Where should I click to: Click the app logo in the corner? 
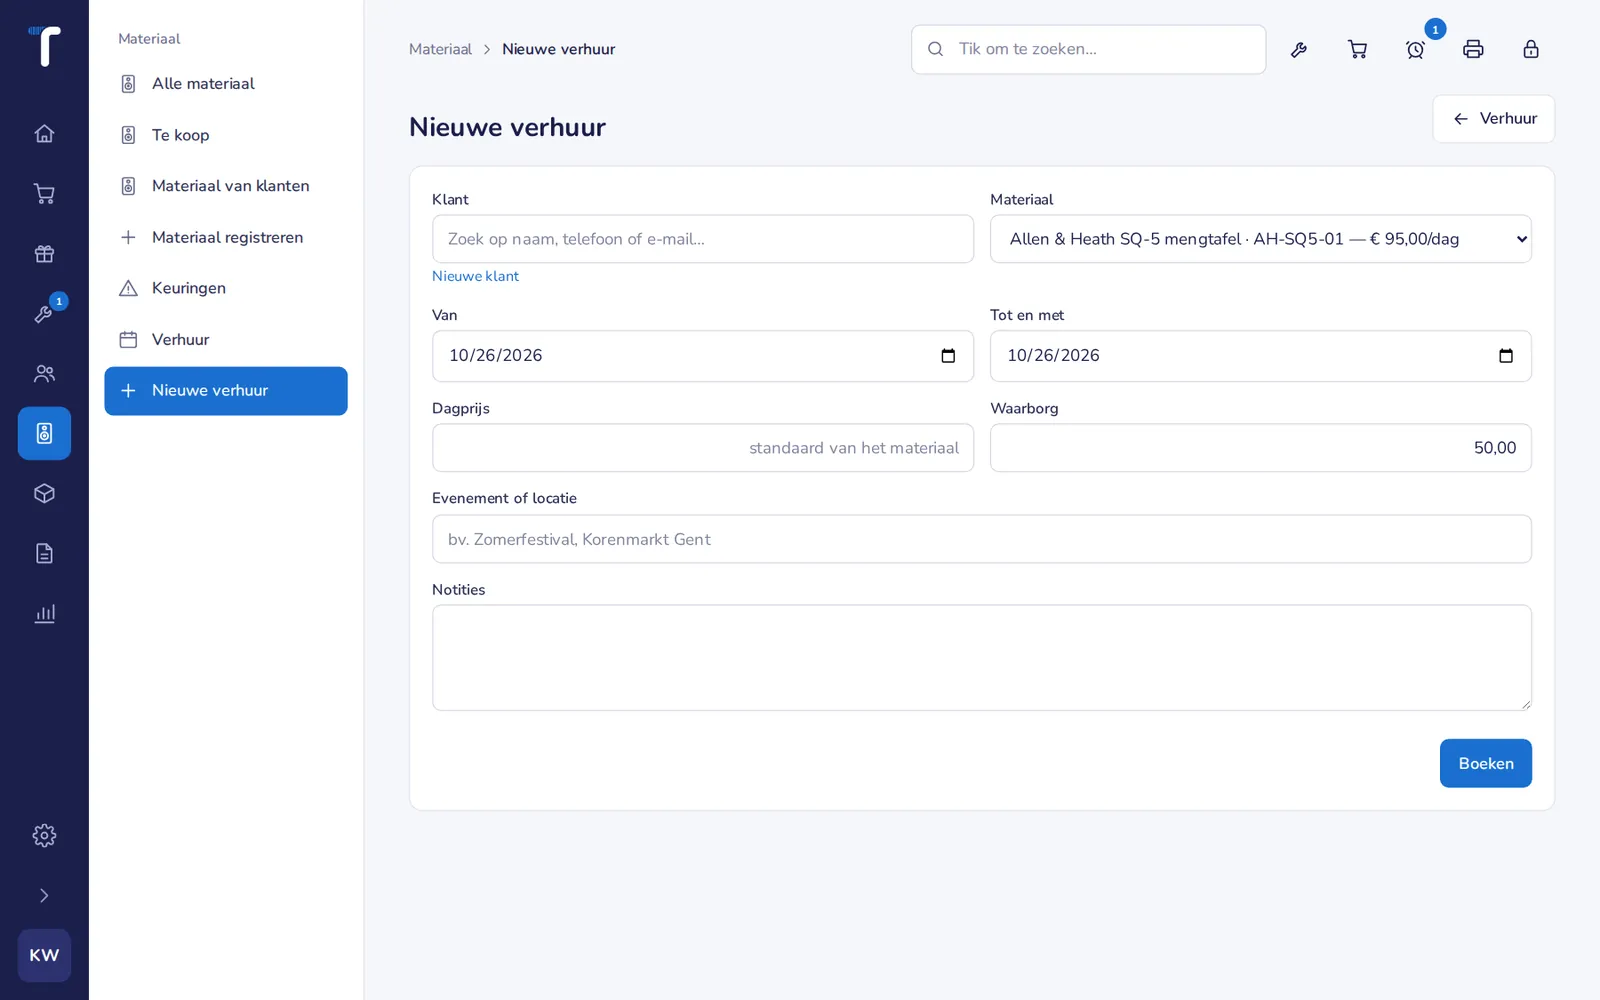click(45, 46)
